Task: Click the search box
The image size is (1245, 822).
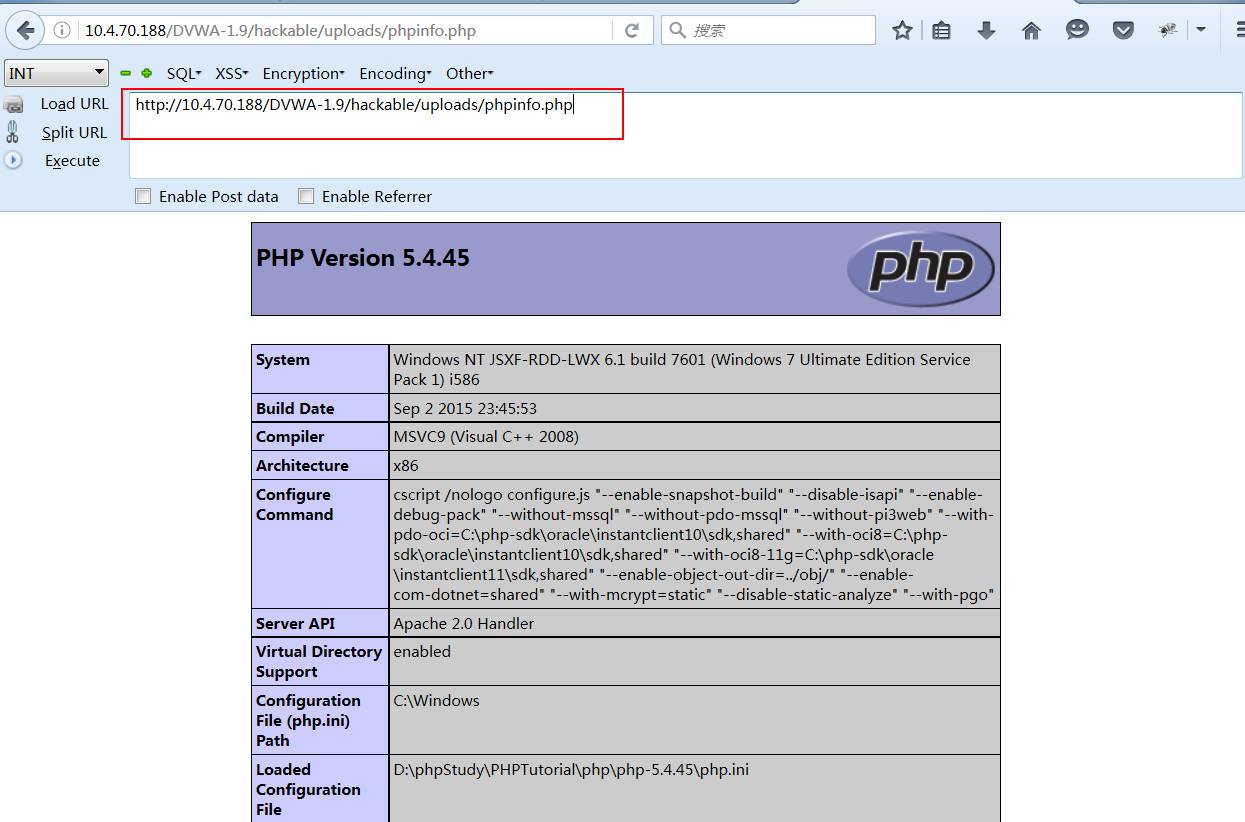Action: [768, 30]
